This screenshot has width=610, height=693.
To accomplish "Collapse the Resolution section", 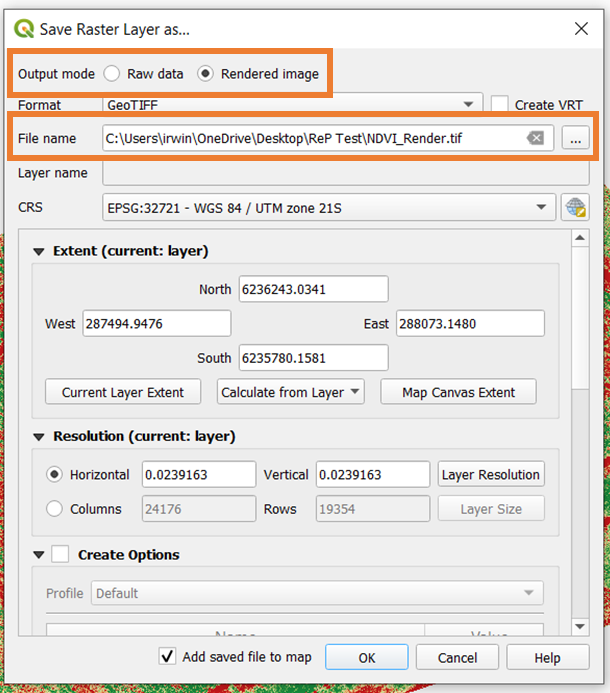I will click(x=40, y=436).
